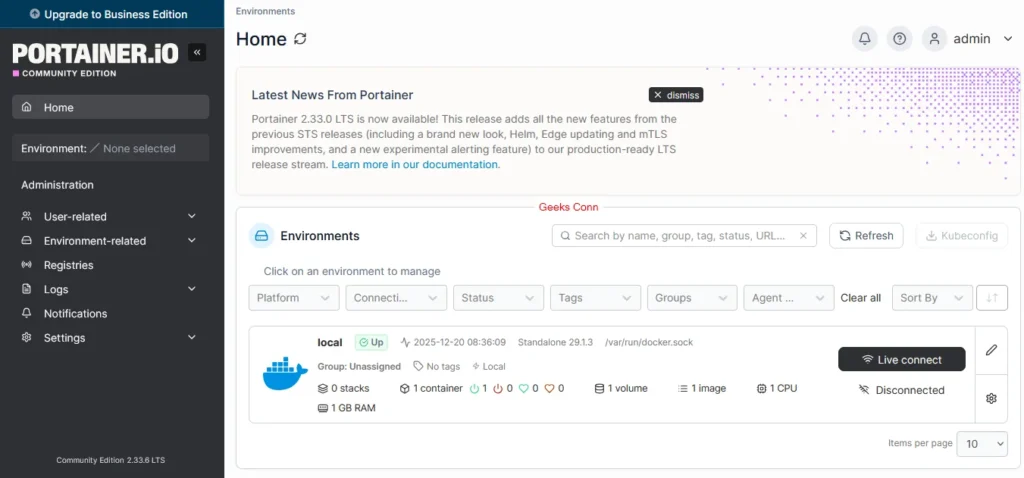Open the admin account dropdown chevron
The image size is (1024, 478).
pyautogui.click(x=1006, y=39)
